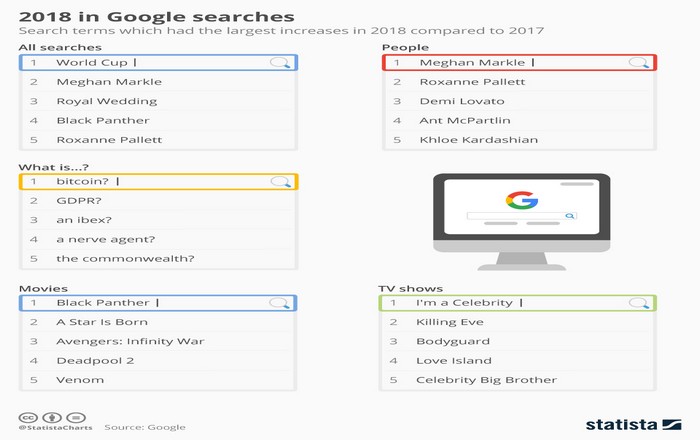Open the @StatistaCharts handle link
This screenshot has height=440, width=700.
[55, 428]
